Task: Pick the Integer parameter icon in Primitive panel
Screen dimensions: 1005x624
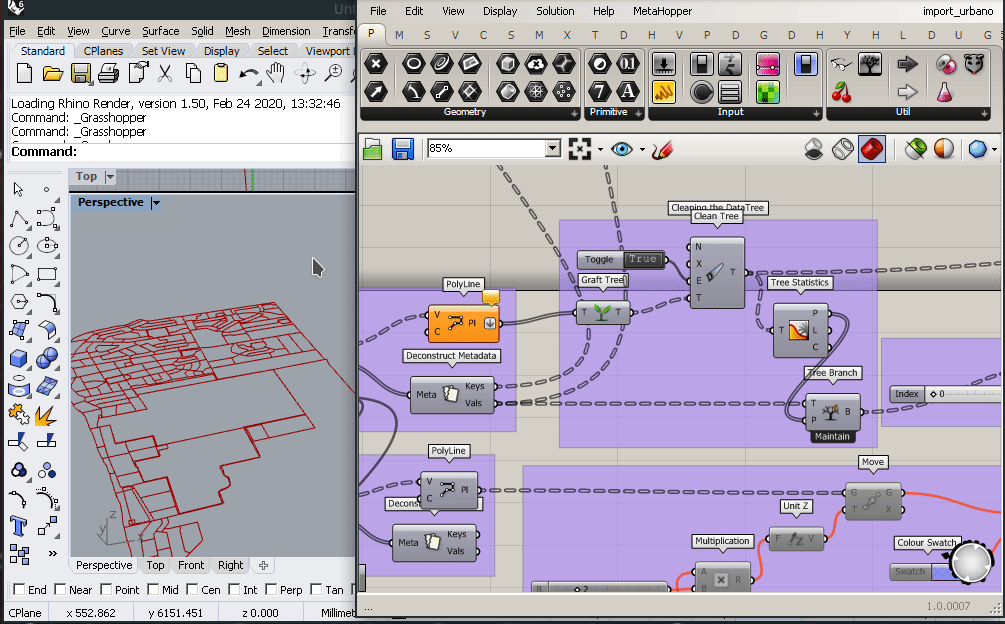Action: pyautogui.click(x=600, y=92)
